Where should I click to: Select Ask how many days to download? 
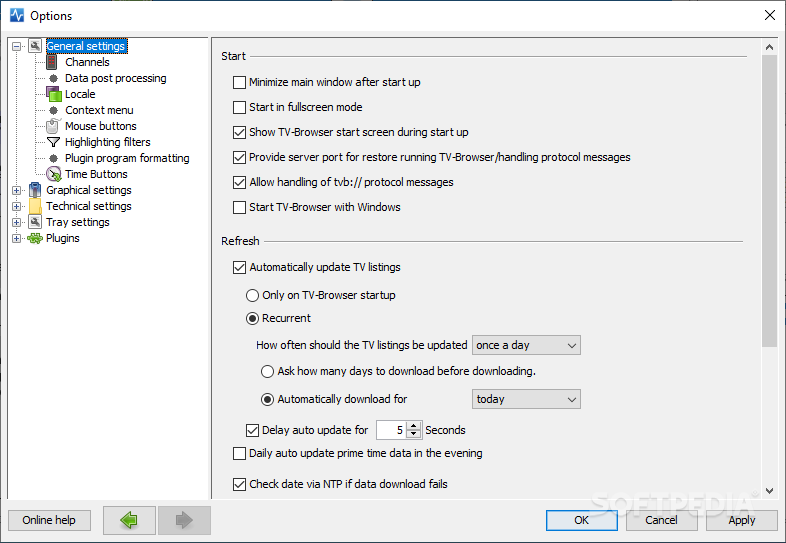tap(268, 372)
